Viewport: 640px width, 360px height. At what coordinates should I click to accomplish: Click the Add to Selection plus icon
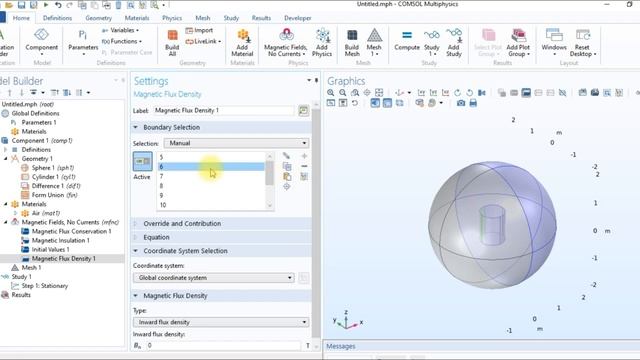pyautogui.click(x=304, y=156)
